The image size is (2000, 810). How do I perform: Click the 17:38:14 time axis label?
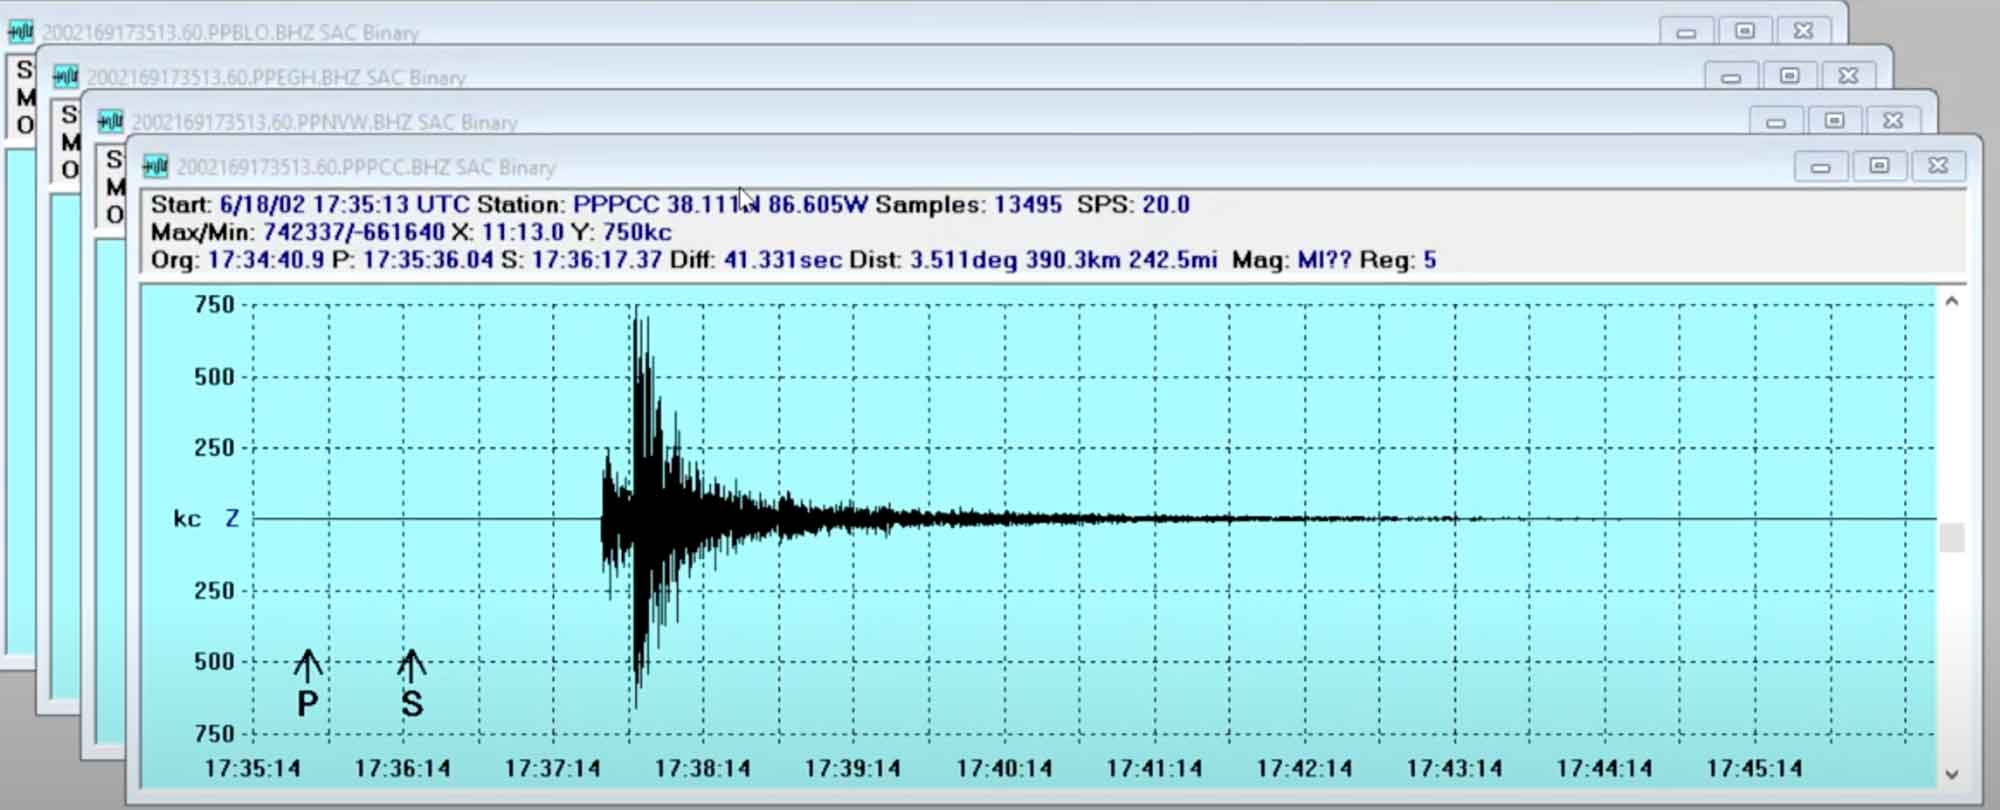(702, 768)
